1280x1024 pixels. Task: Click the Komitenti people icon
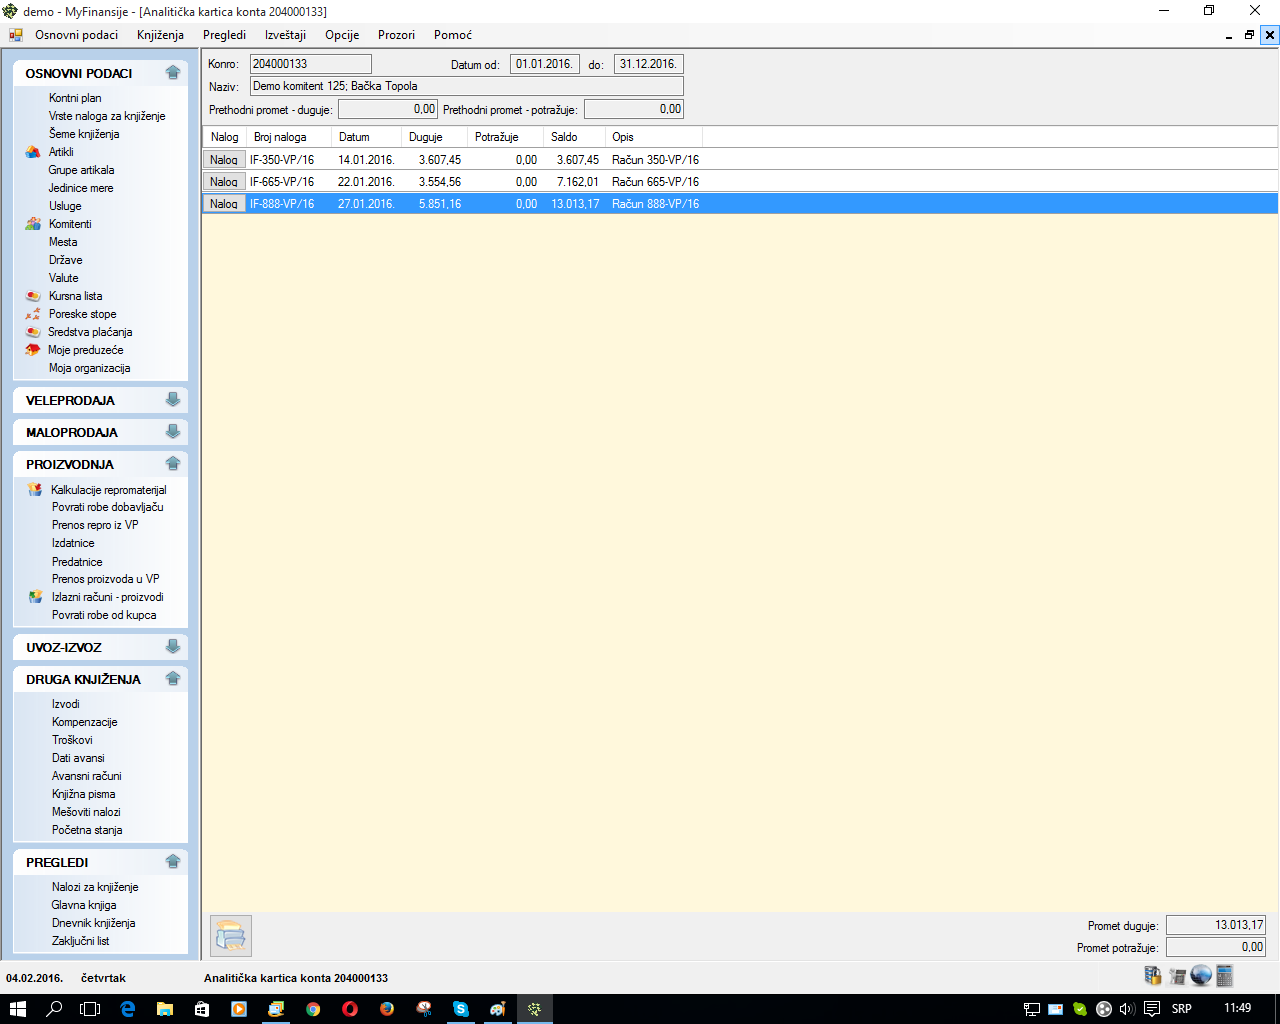33,224
